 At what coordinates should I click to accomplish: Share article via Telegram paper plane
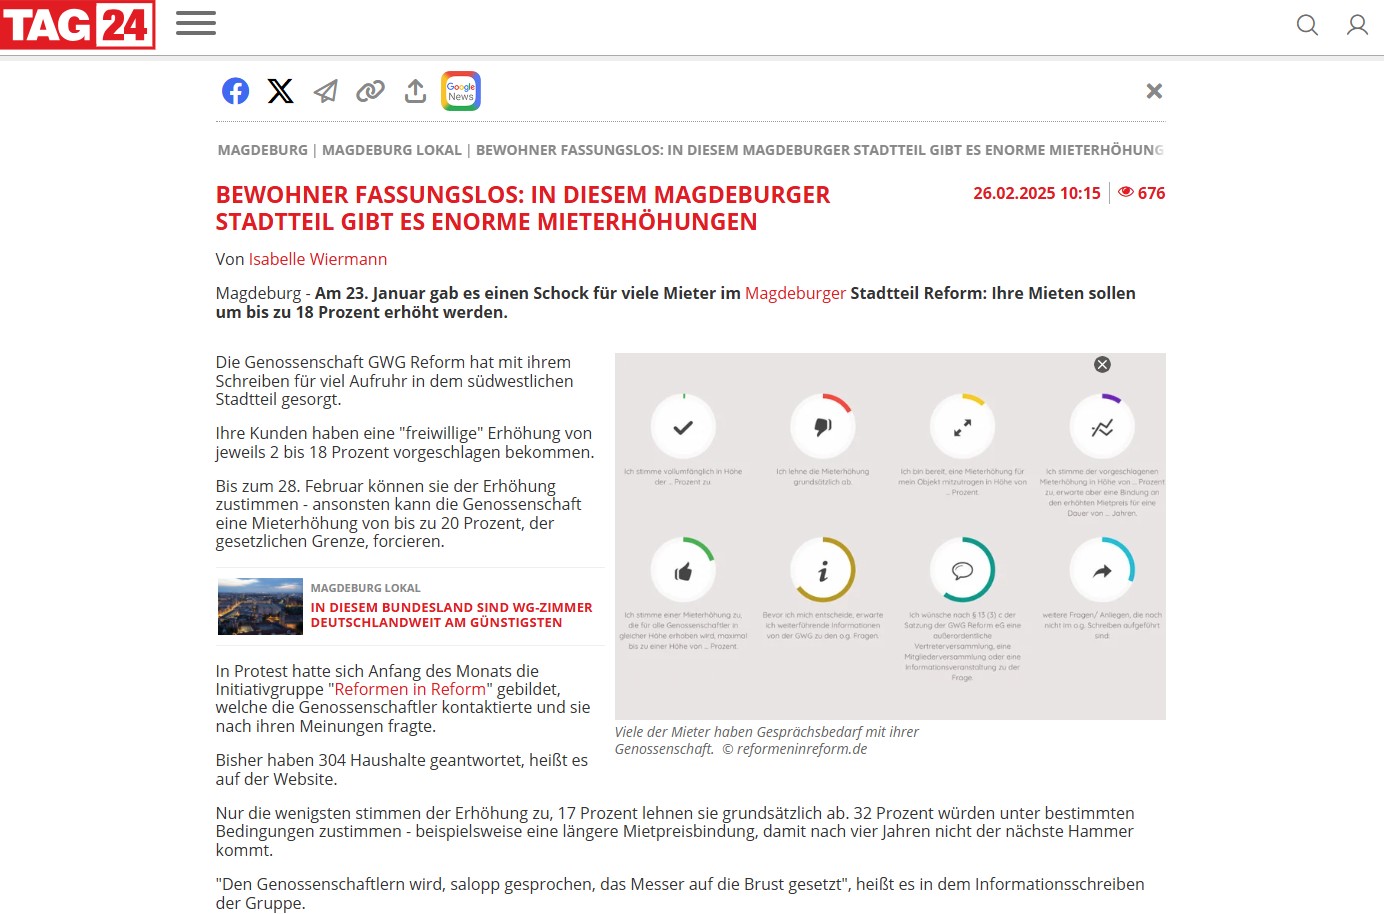pyautogui.click(x=326, y=91)
